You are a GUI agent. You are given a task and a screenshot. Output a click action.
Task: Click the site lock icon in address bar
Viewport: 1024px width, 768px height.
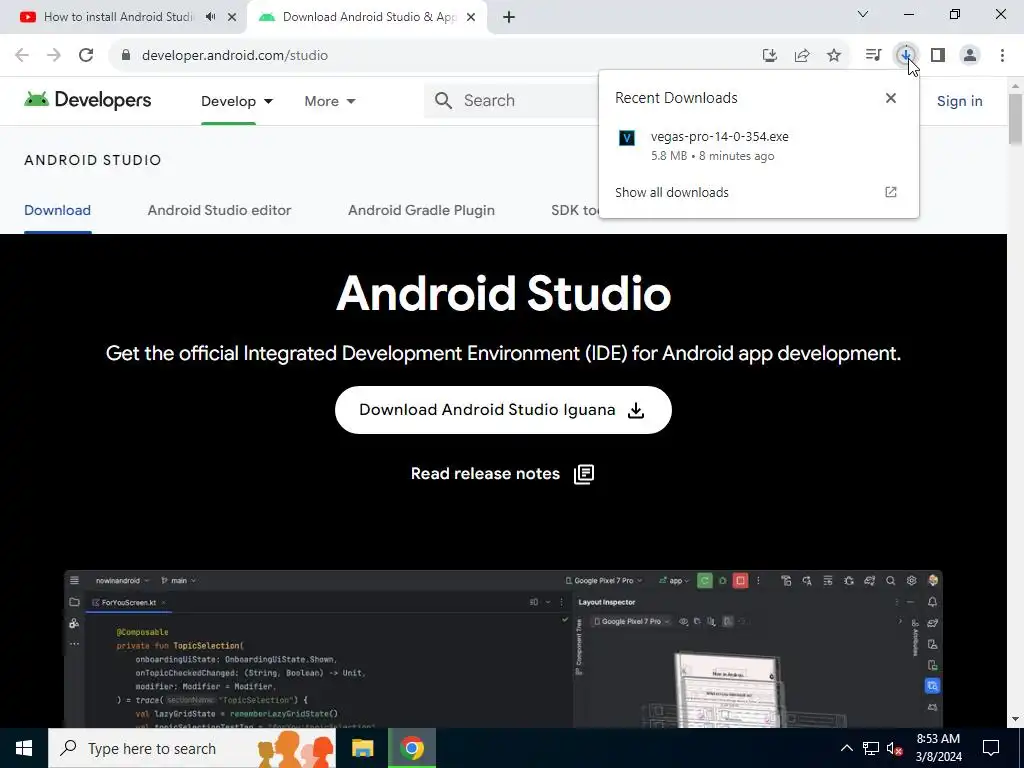(126, 55)
